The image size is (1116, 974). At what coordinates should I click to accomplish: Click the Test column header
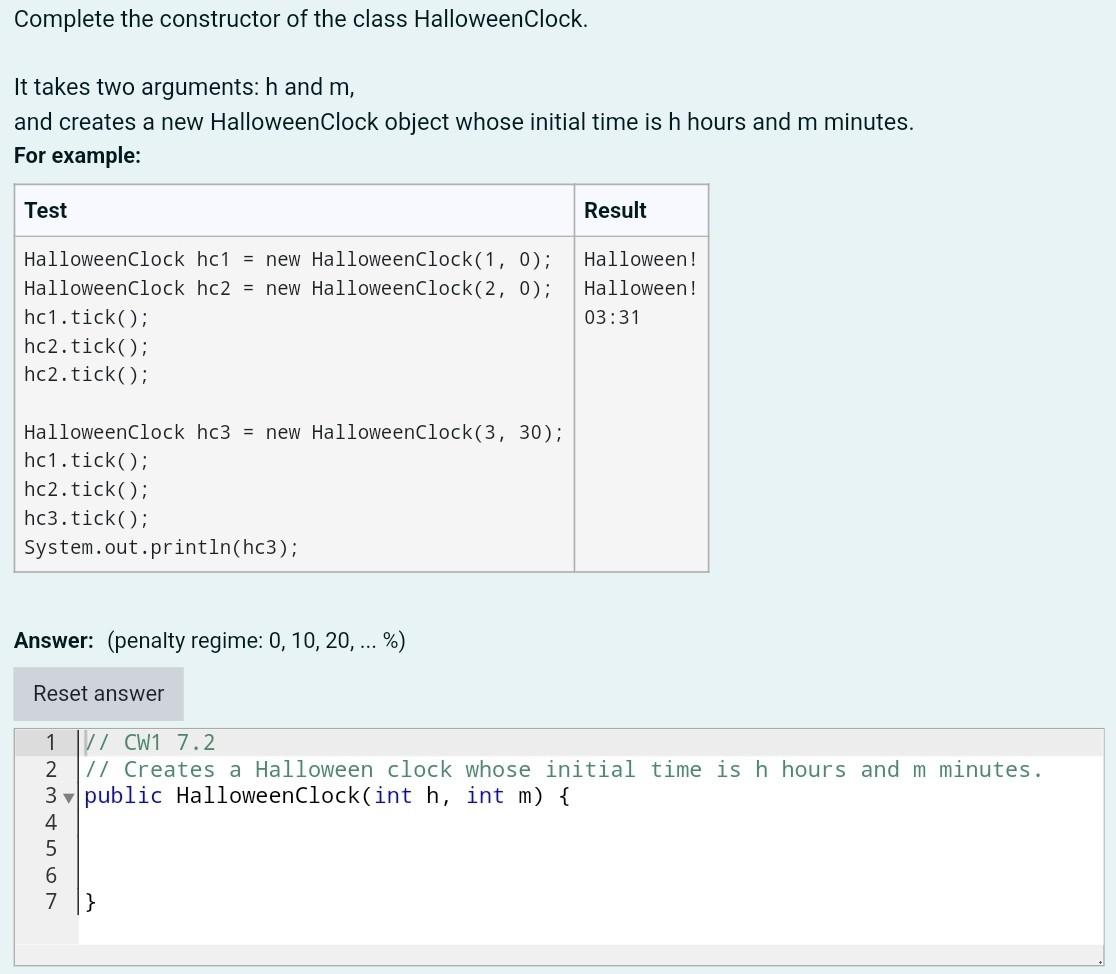(46, 210)
